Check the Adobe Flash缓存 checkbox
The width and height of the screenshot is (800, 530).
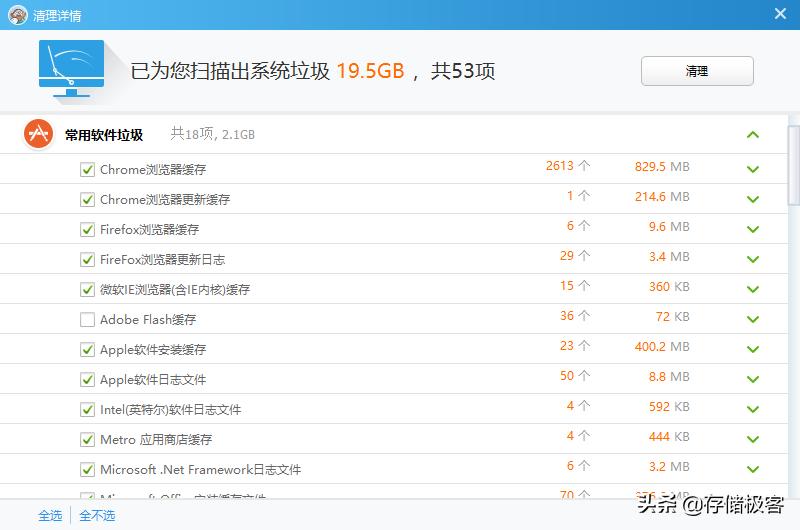click(x=87, y=320)
